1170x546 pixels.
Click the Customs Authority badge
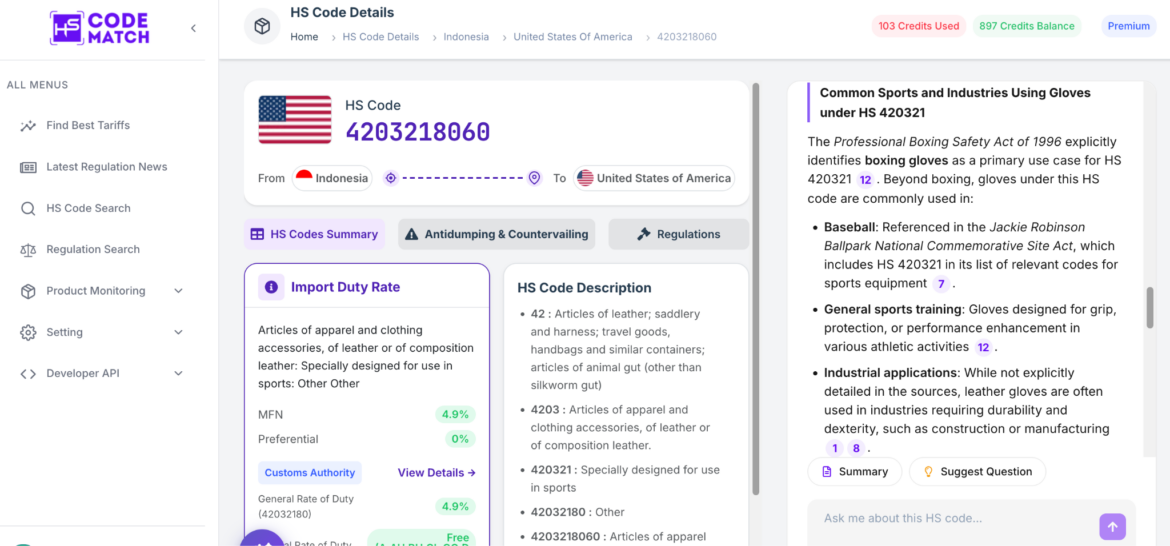pos(310,472)
